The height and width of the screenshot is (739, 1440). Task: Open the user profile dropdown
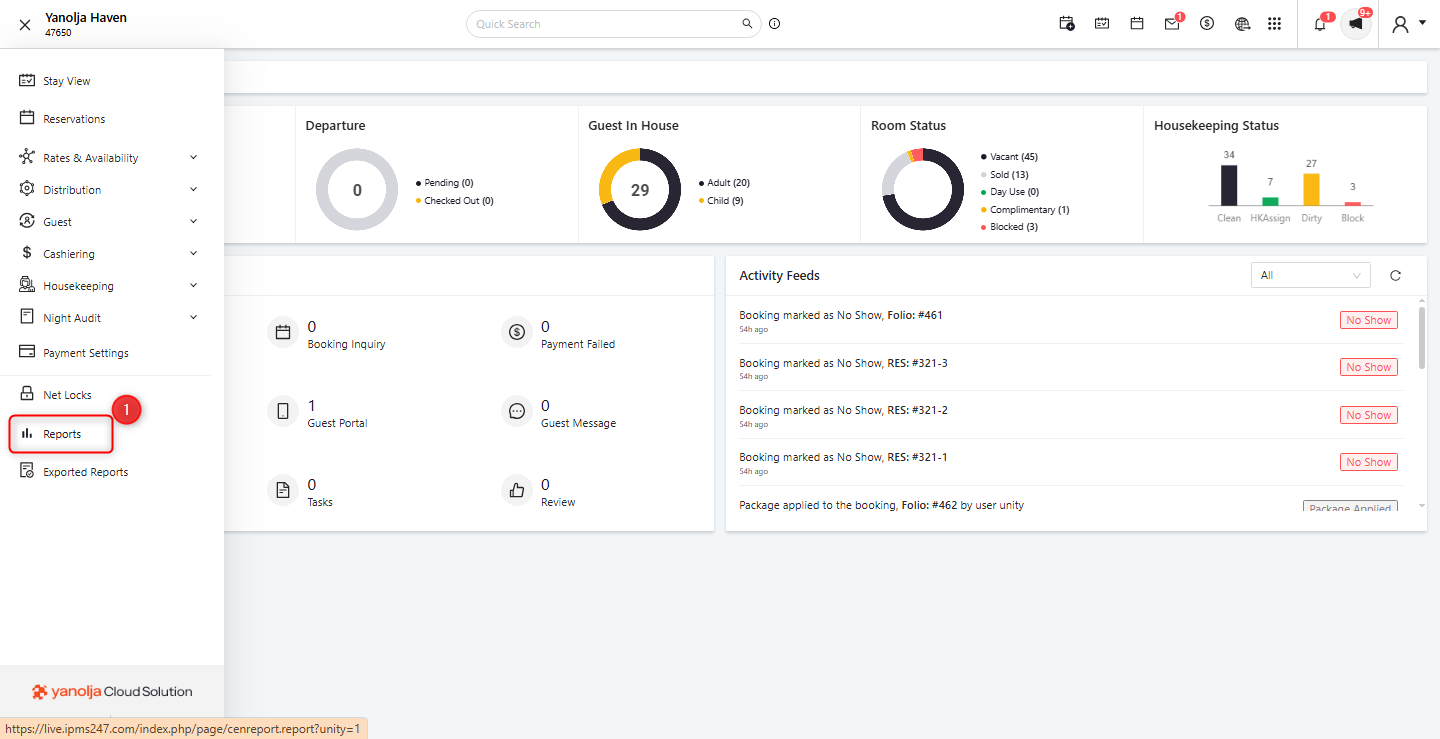(x=1408, y=24)
